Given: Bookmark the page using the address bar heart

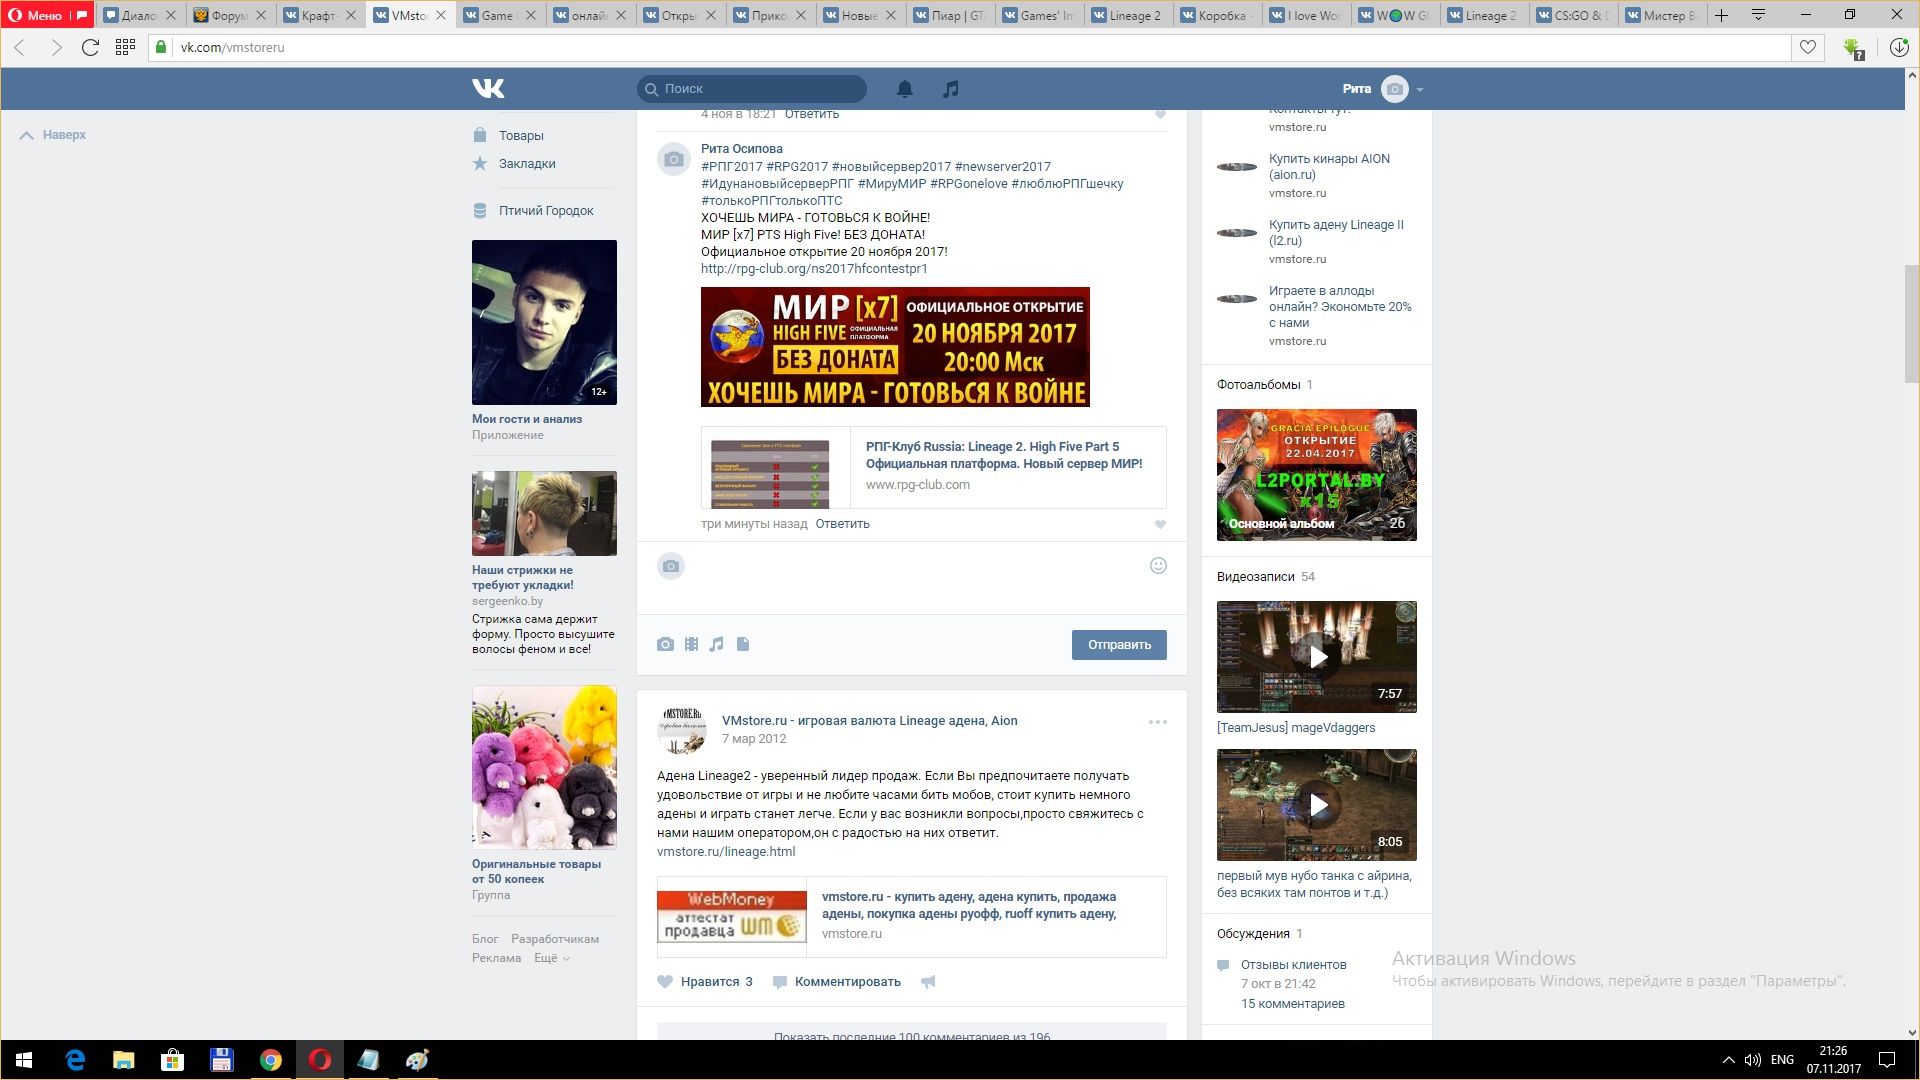Looking at the screenshot, I should (1807, 47).
